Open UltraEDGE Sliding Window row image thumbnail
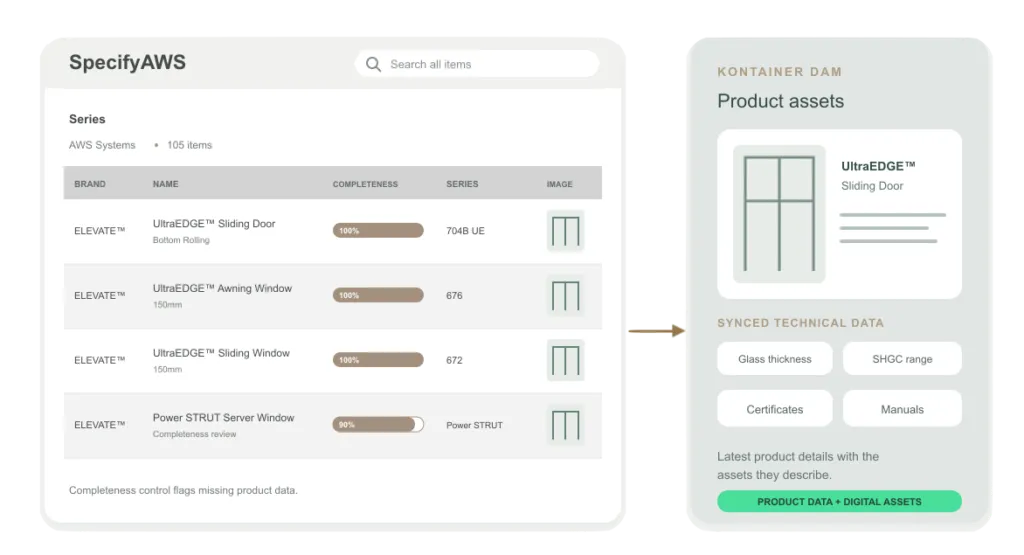The image size is (1024, 555). (x=565, y=360)
